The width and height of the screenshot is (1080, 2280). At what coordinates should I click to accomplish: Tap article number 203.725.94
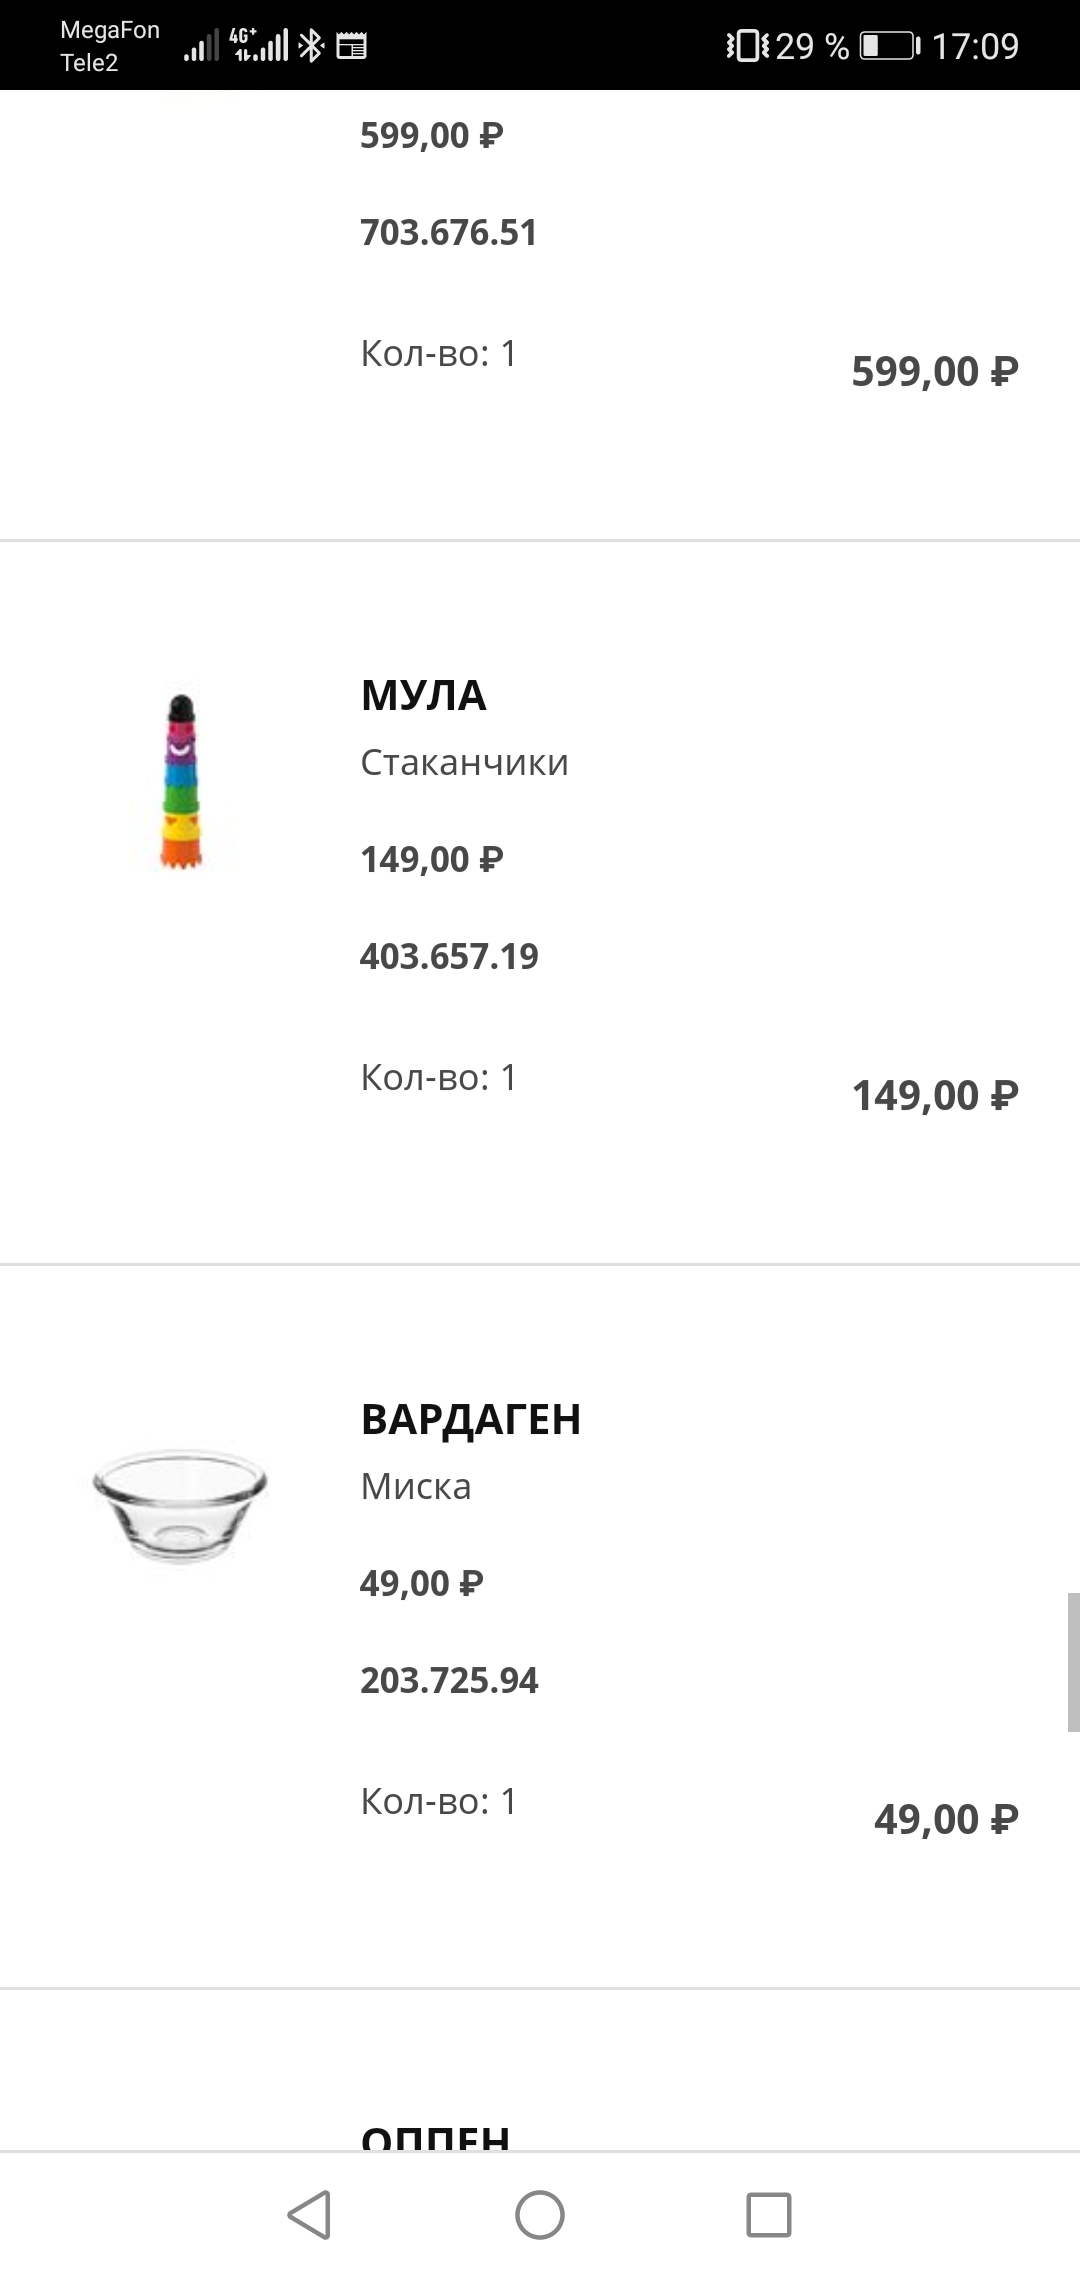pyautogui.click(x=449, y=1681)
